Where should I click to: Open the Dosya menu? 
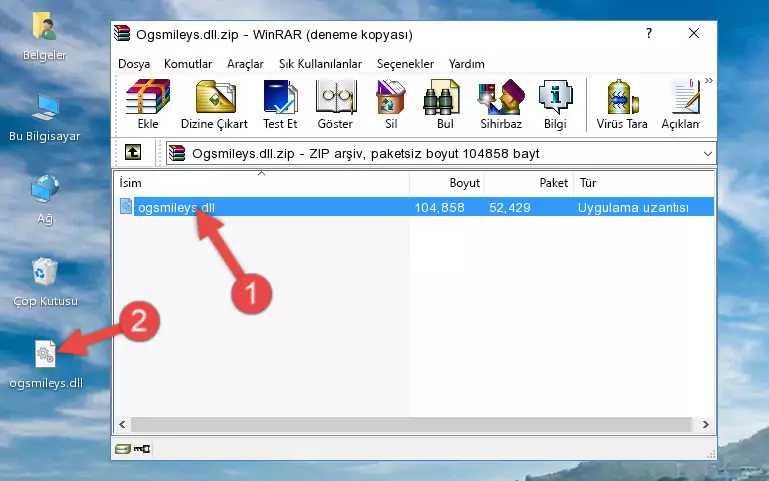point(134,64)
